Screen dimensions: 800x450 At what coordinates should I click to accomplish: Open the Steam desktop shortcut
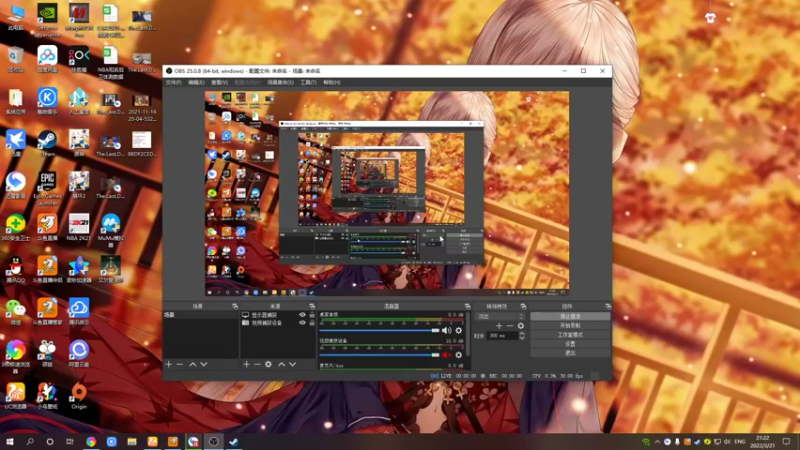[x=47, y=143]
